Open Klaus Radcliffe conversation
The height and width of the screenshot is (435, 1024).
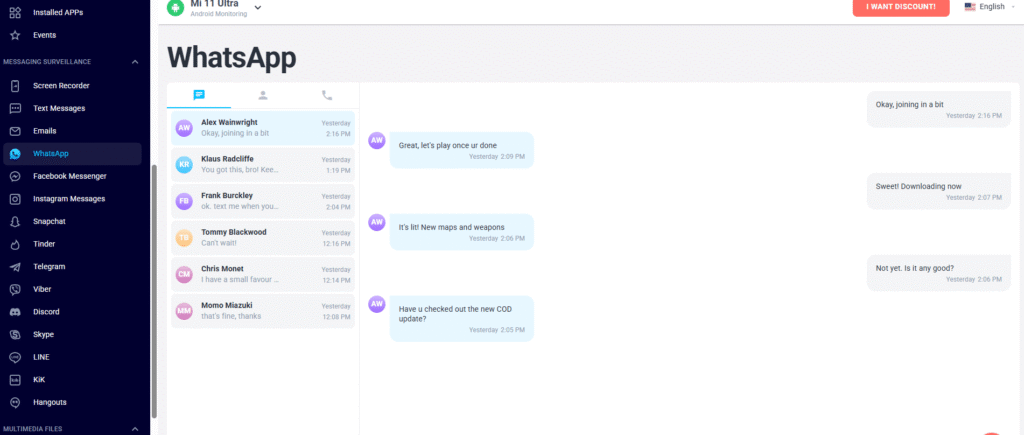(x=263, y=165)
